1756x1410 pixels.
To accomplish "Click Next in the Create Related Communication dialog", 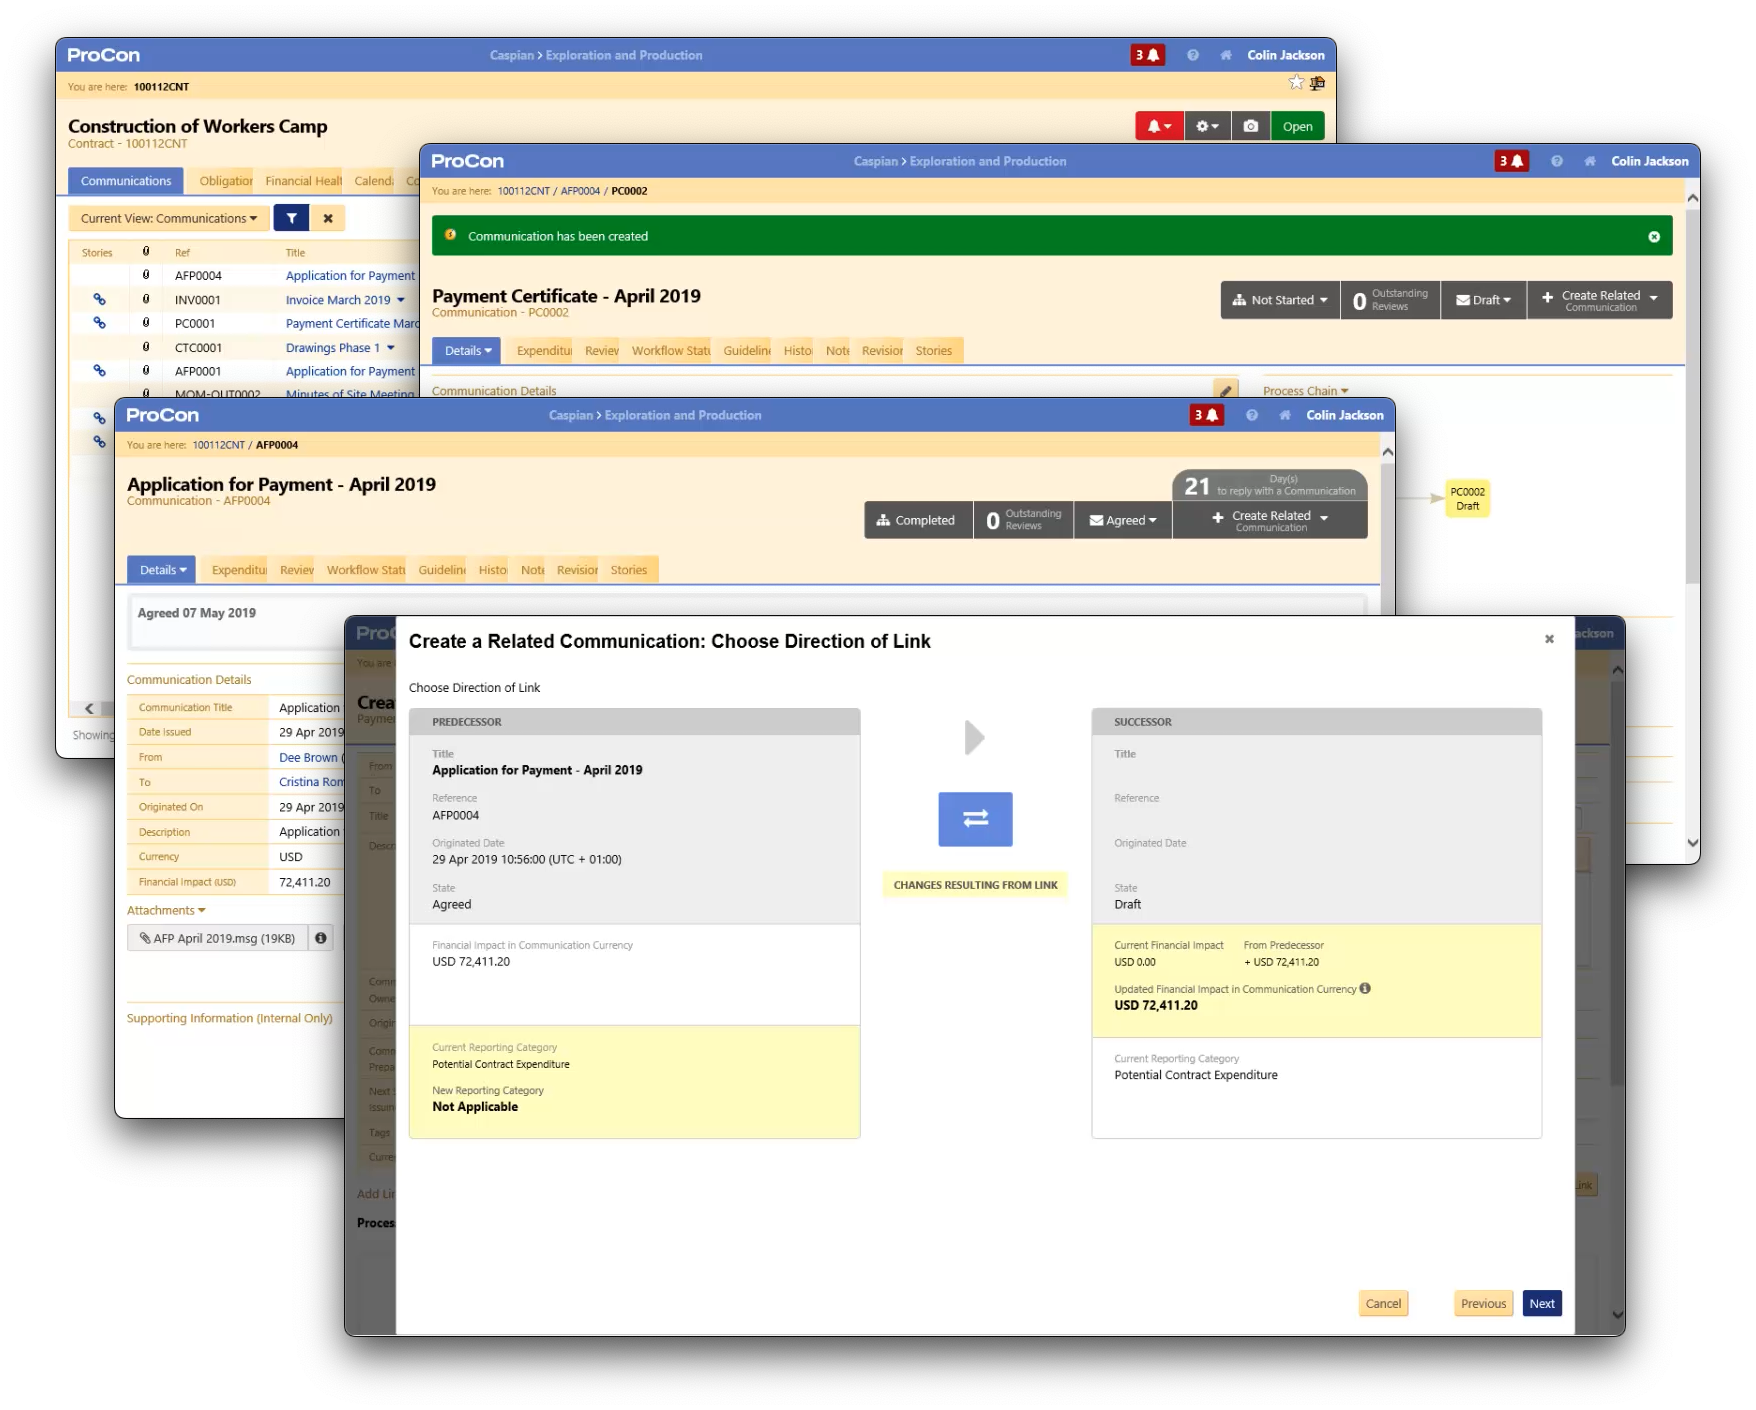I will point(1542,1303).
